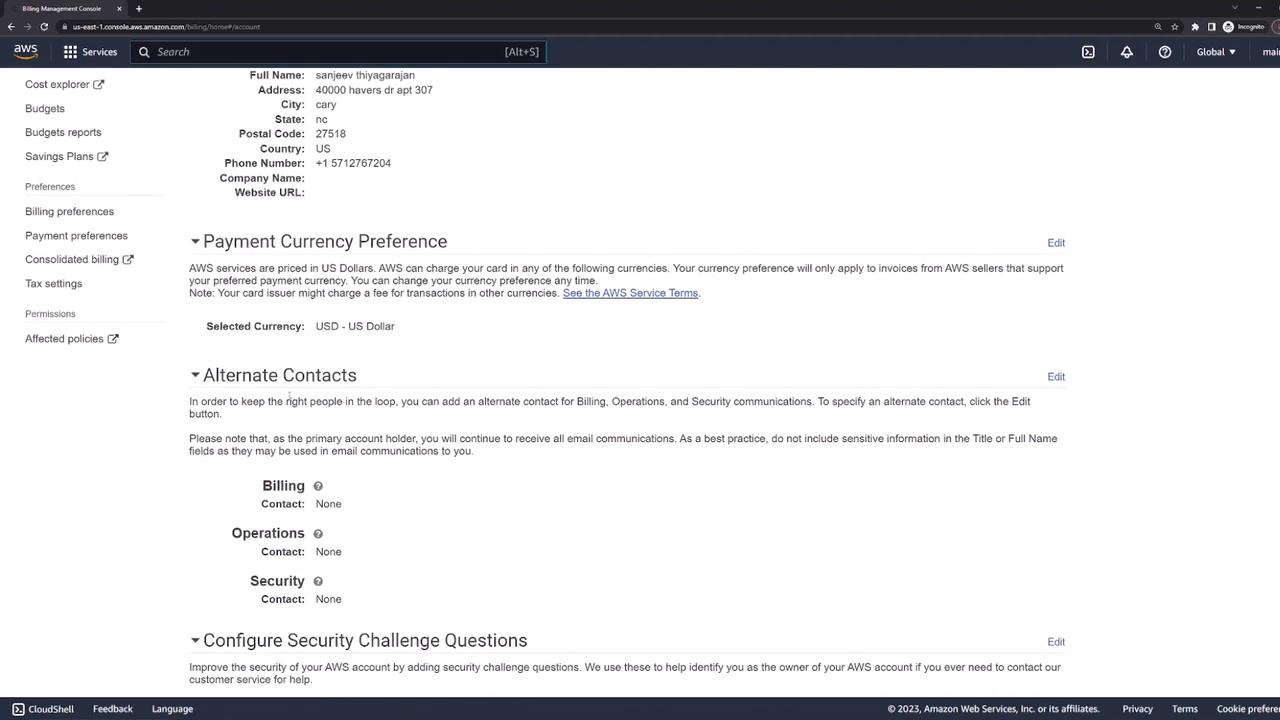
Task: Launch CloudShell from the top navigation bar
Action: coord(1088,52)
